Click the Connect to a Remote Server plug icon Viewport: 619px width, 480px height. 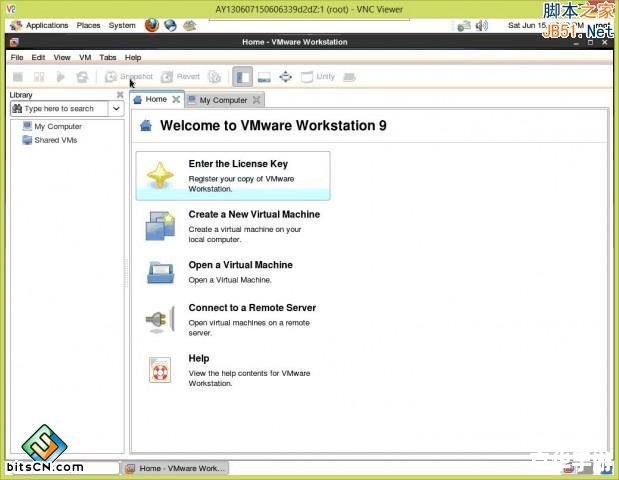(x=160, y=320)
